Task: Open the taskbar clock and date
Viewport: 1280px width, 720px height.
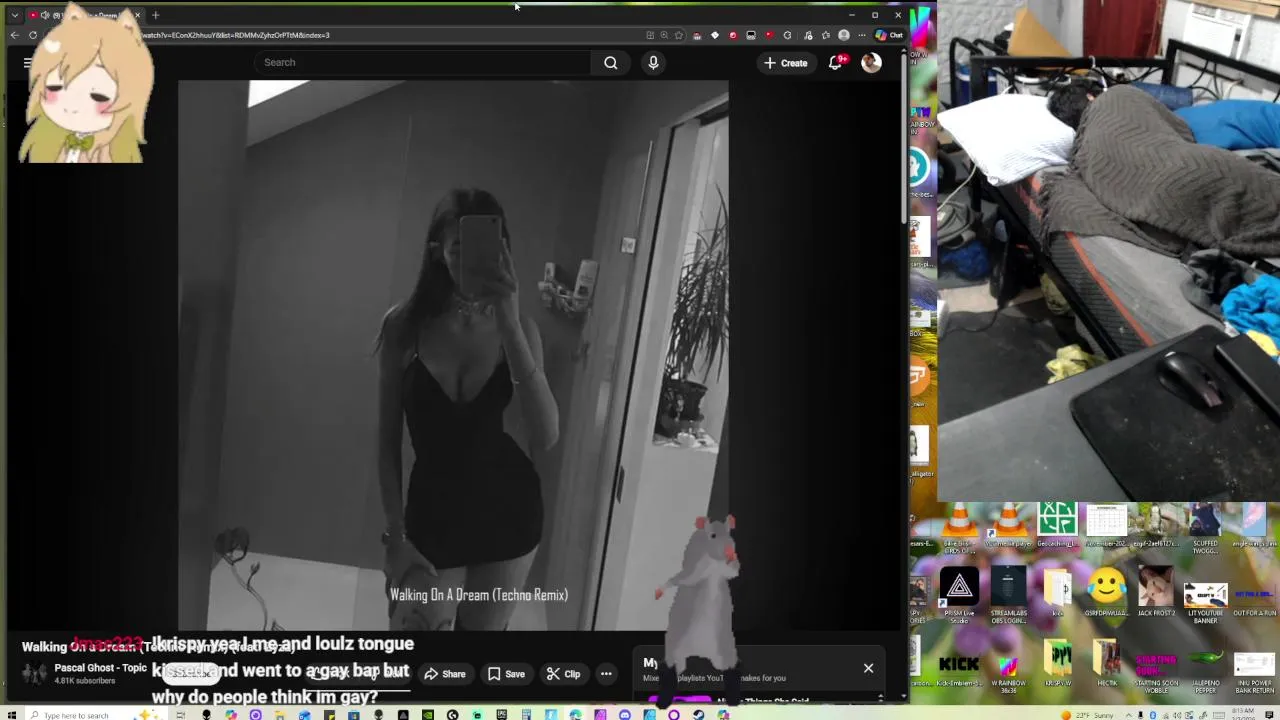Action: [x=1242, y=715]
